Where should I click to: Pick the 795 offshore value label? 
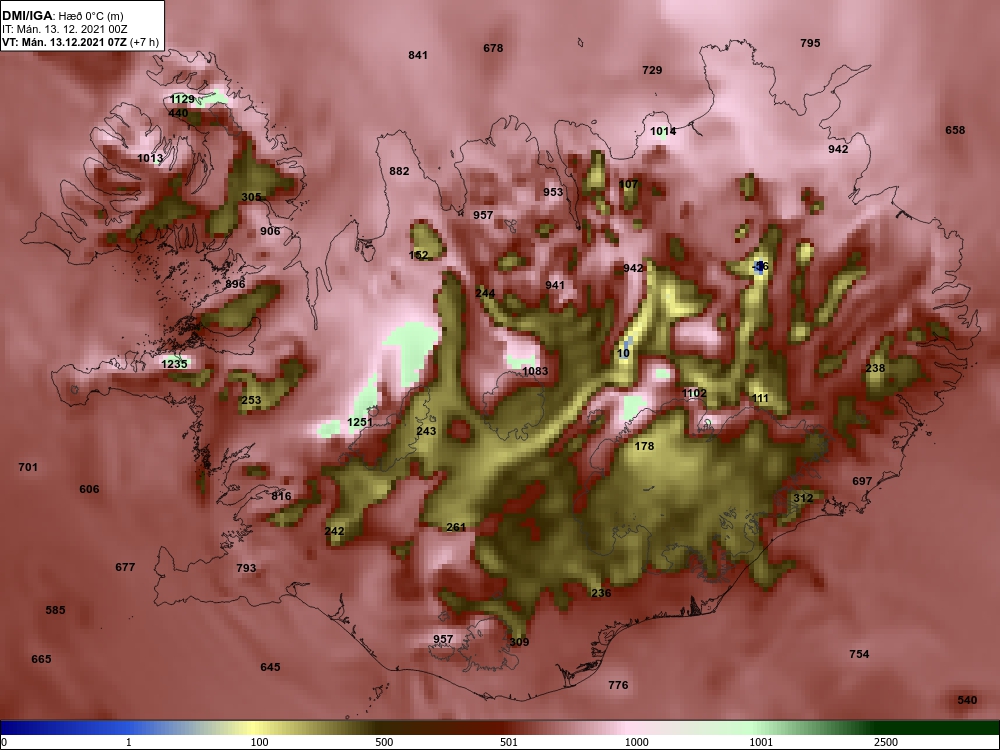(x=810, y=43)
